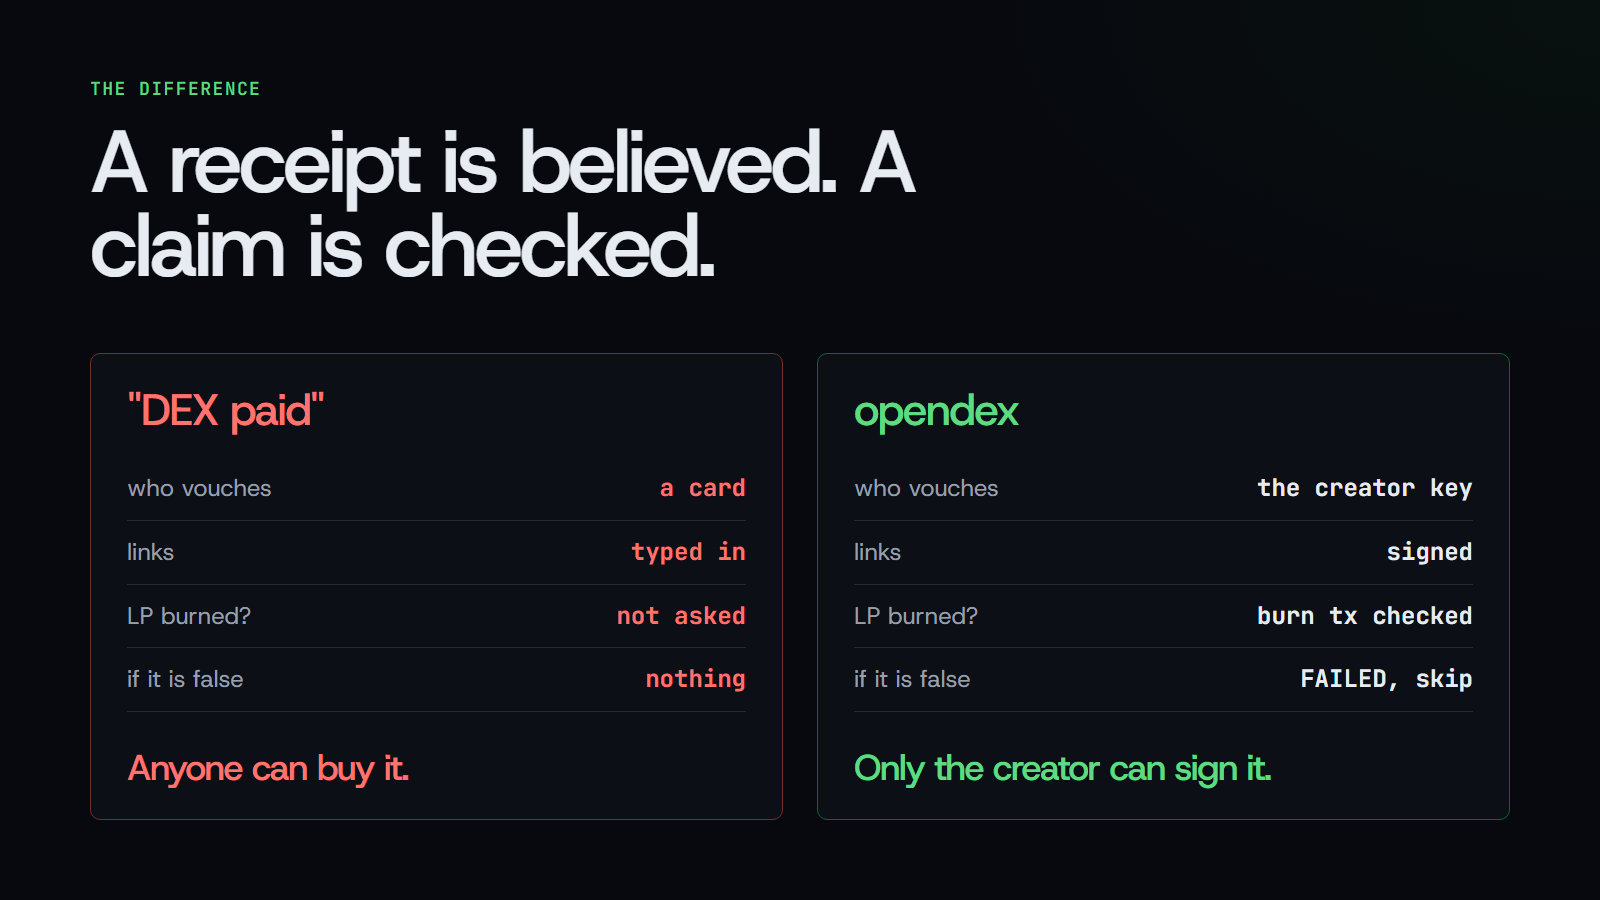This screenshot has height=900, width=1600.
Task: Click 'LP burned?' label in opendex card
Action: 916,616
